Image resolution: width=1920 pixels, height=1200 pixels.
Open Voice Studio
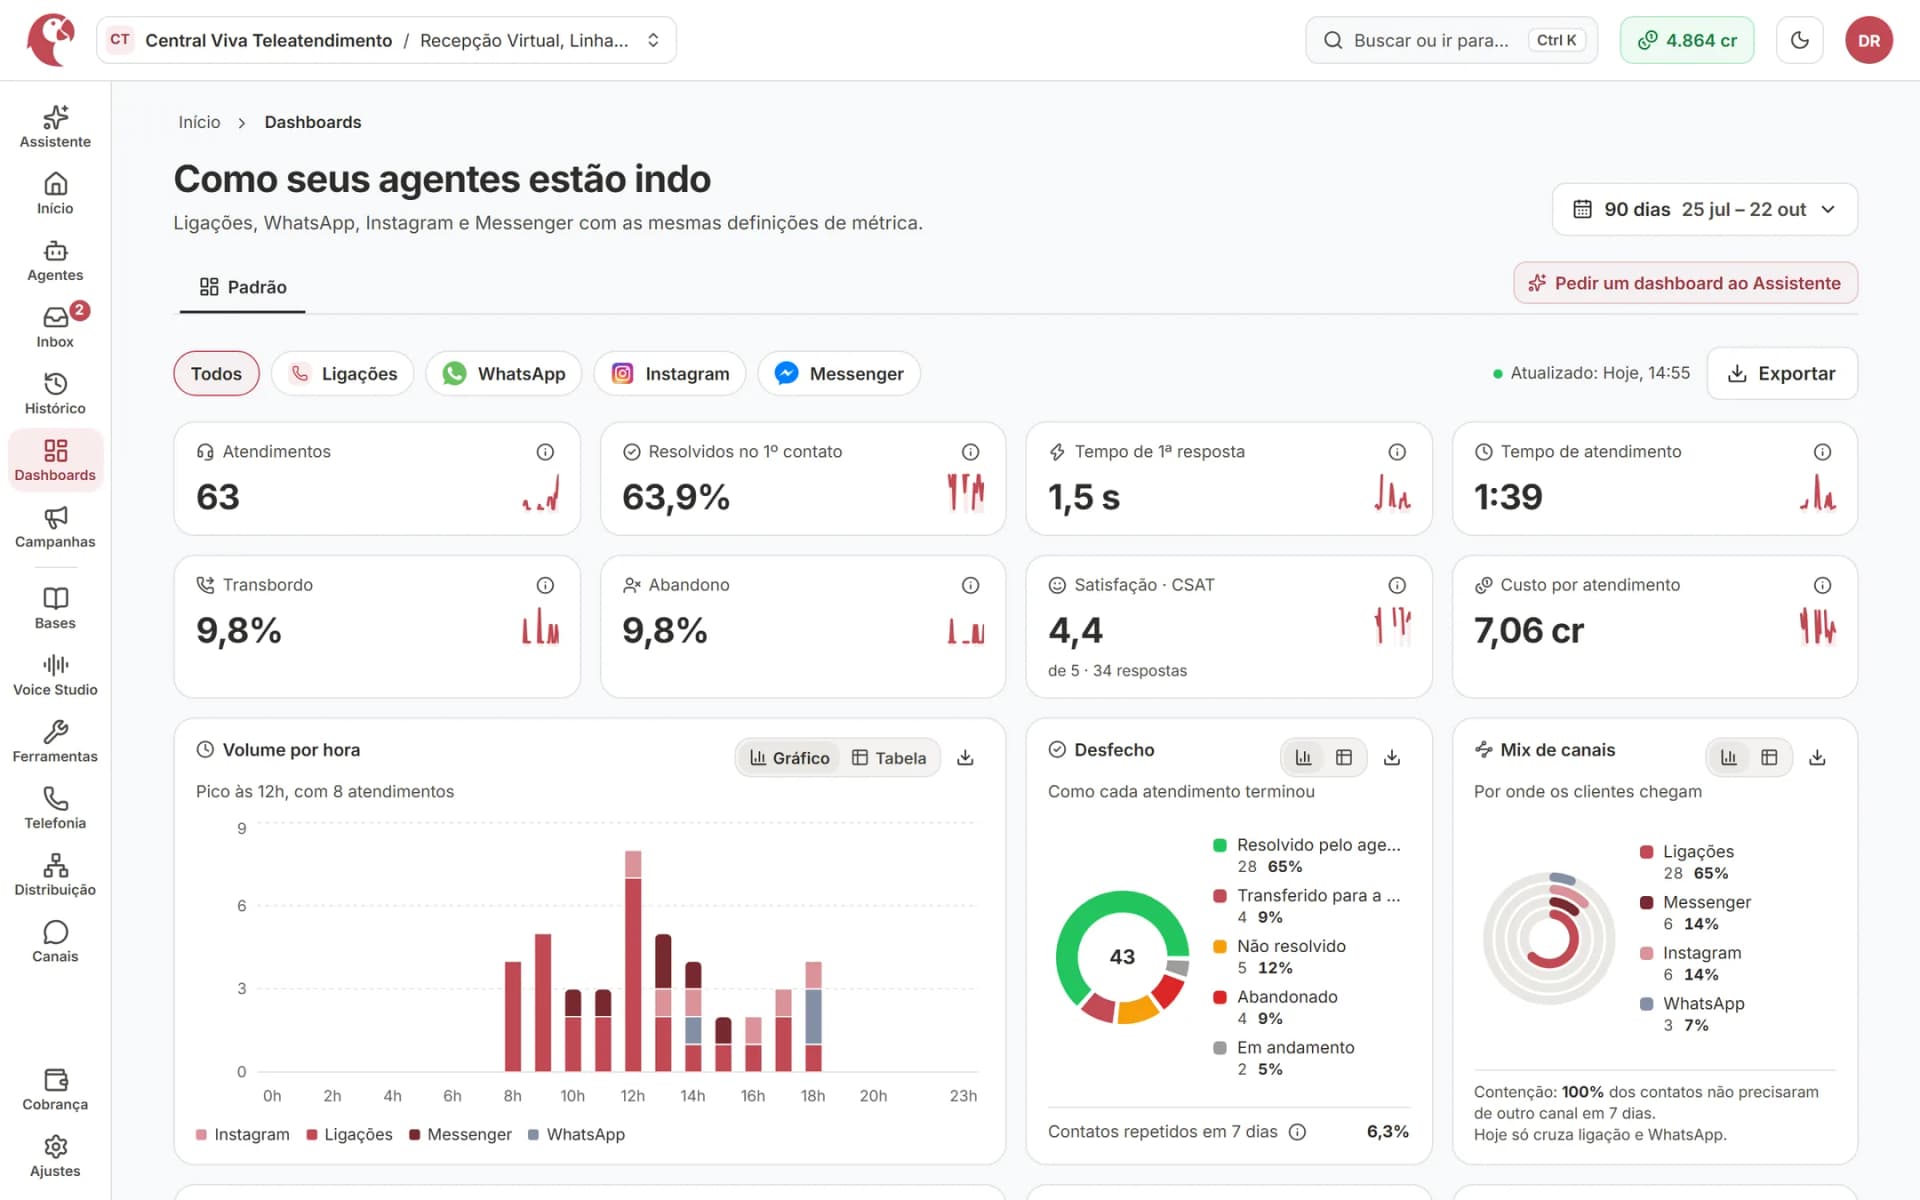pyautogui.click(x=55, y=675)
